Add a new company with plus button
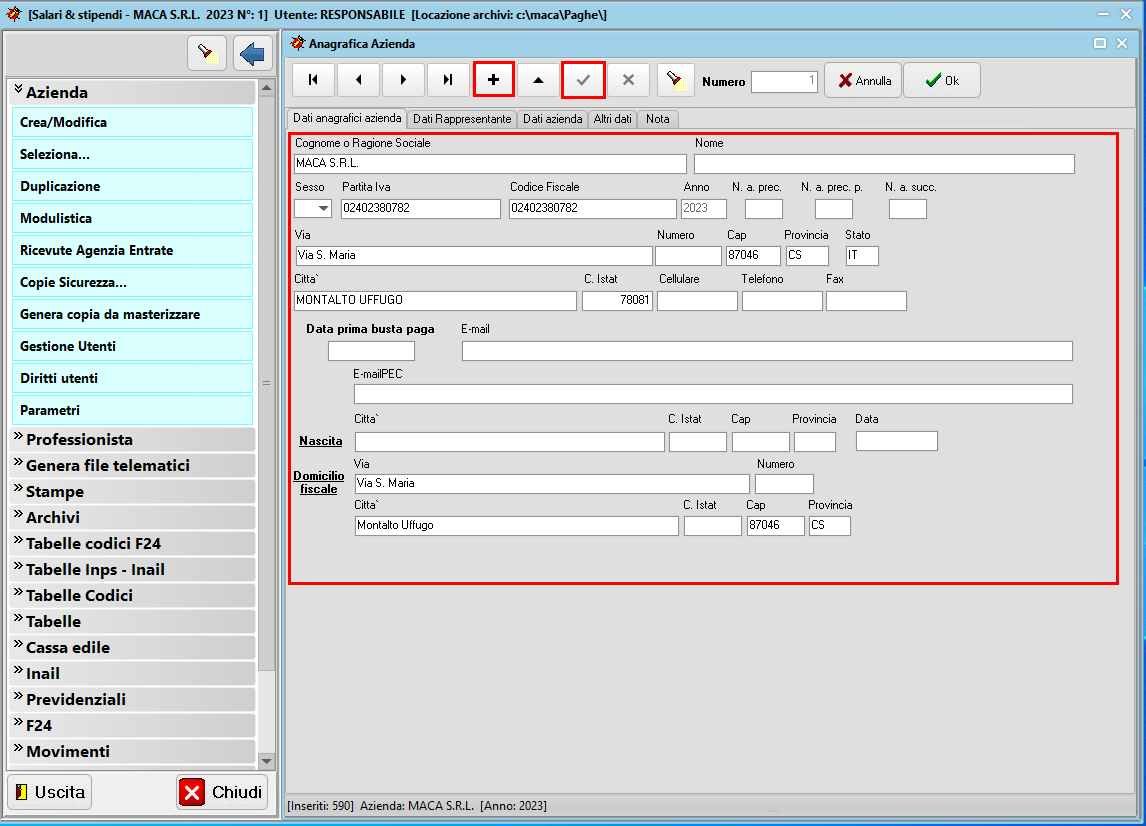Viewport: 1146px width, 826px height. 493,80
